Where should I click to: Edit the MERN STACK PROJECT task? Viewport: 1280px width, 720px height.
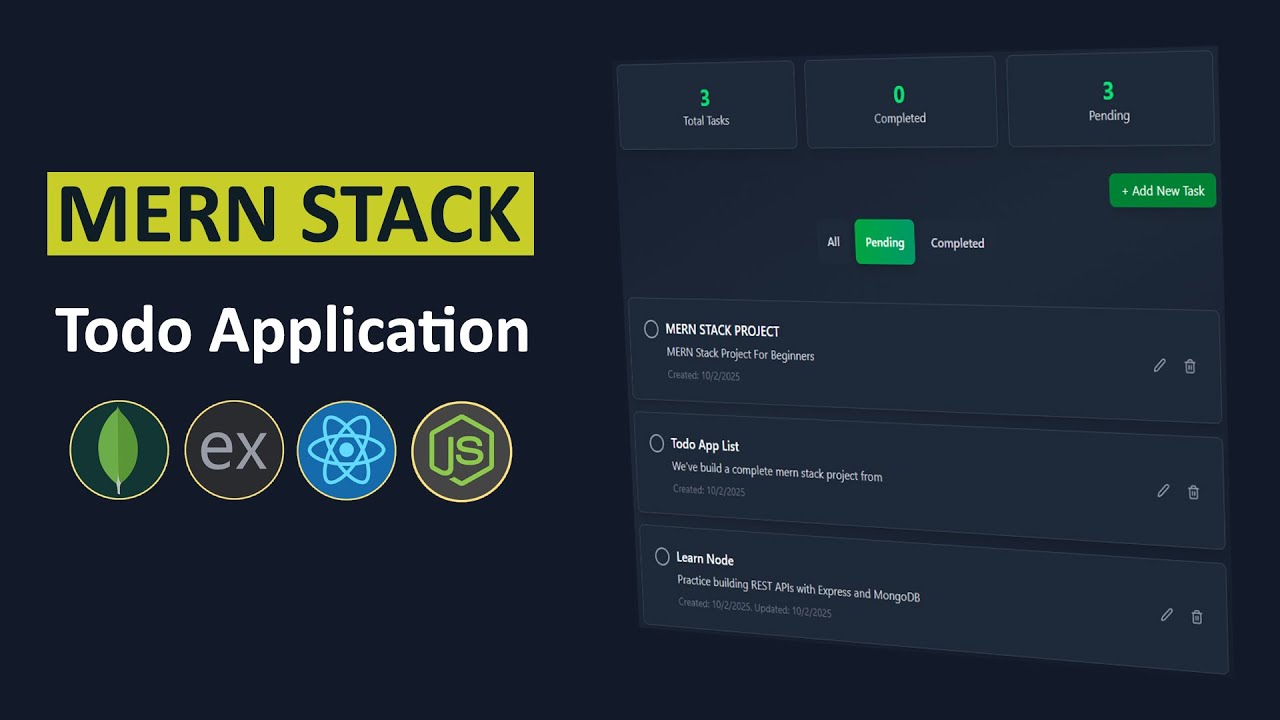pos(1160,365)
